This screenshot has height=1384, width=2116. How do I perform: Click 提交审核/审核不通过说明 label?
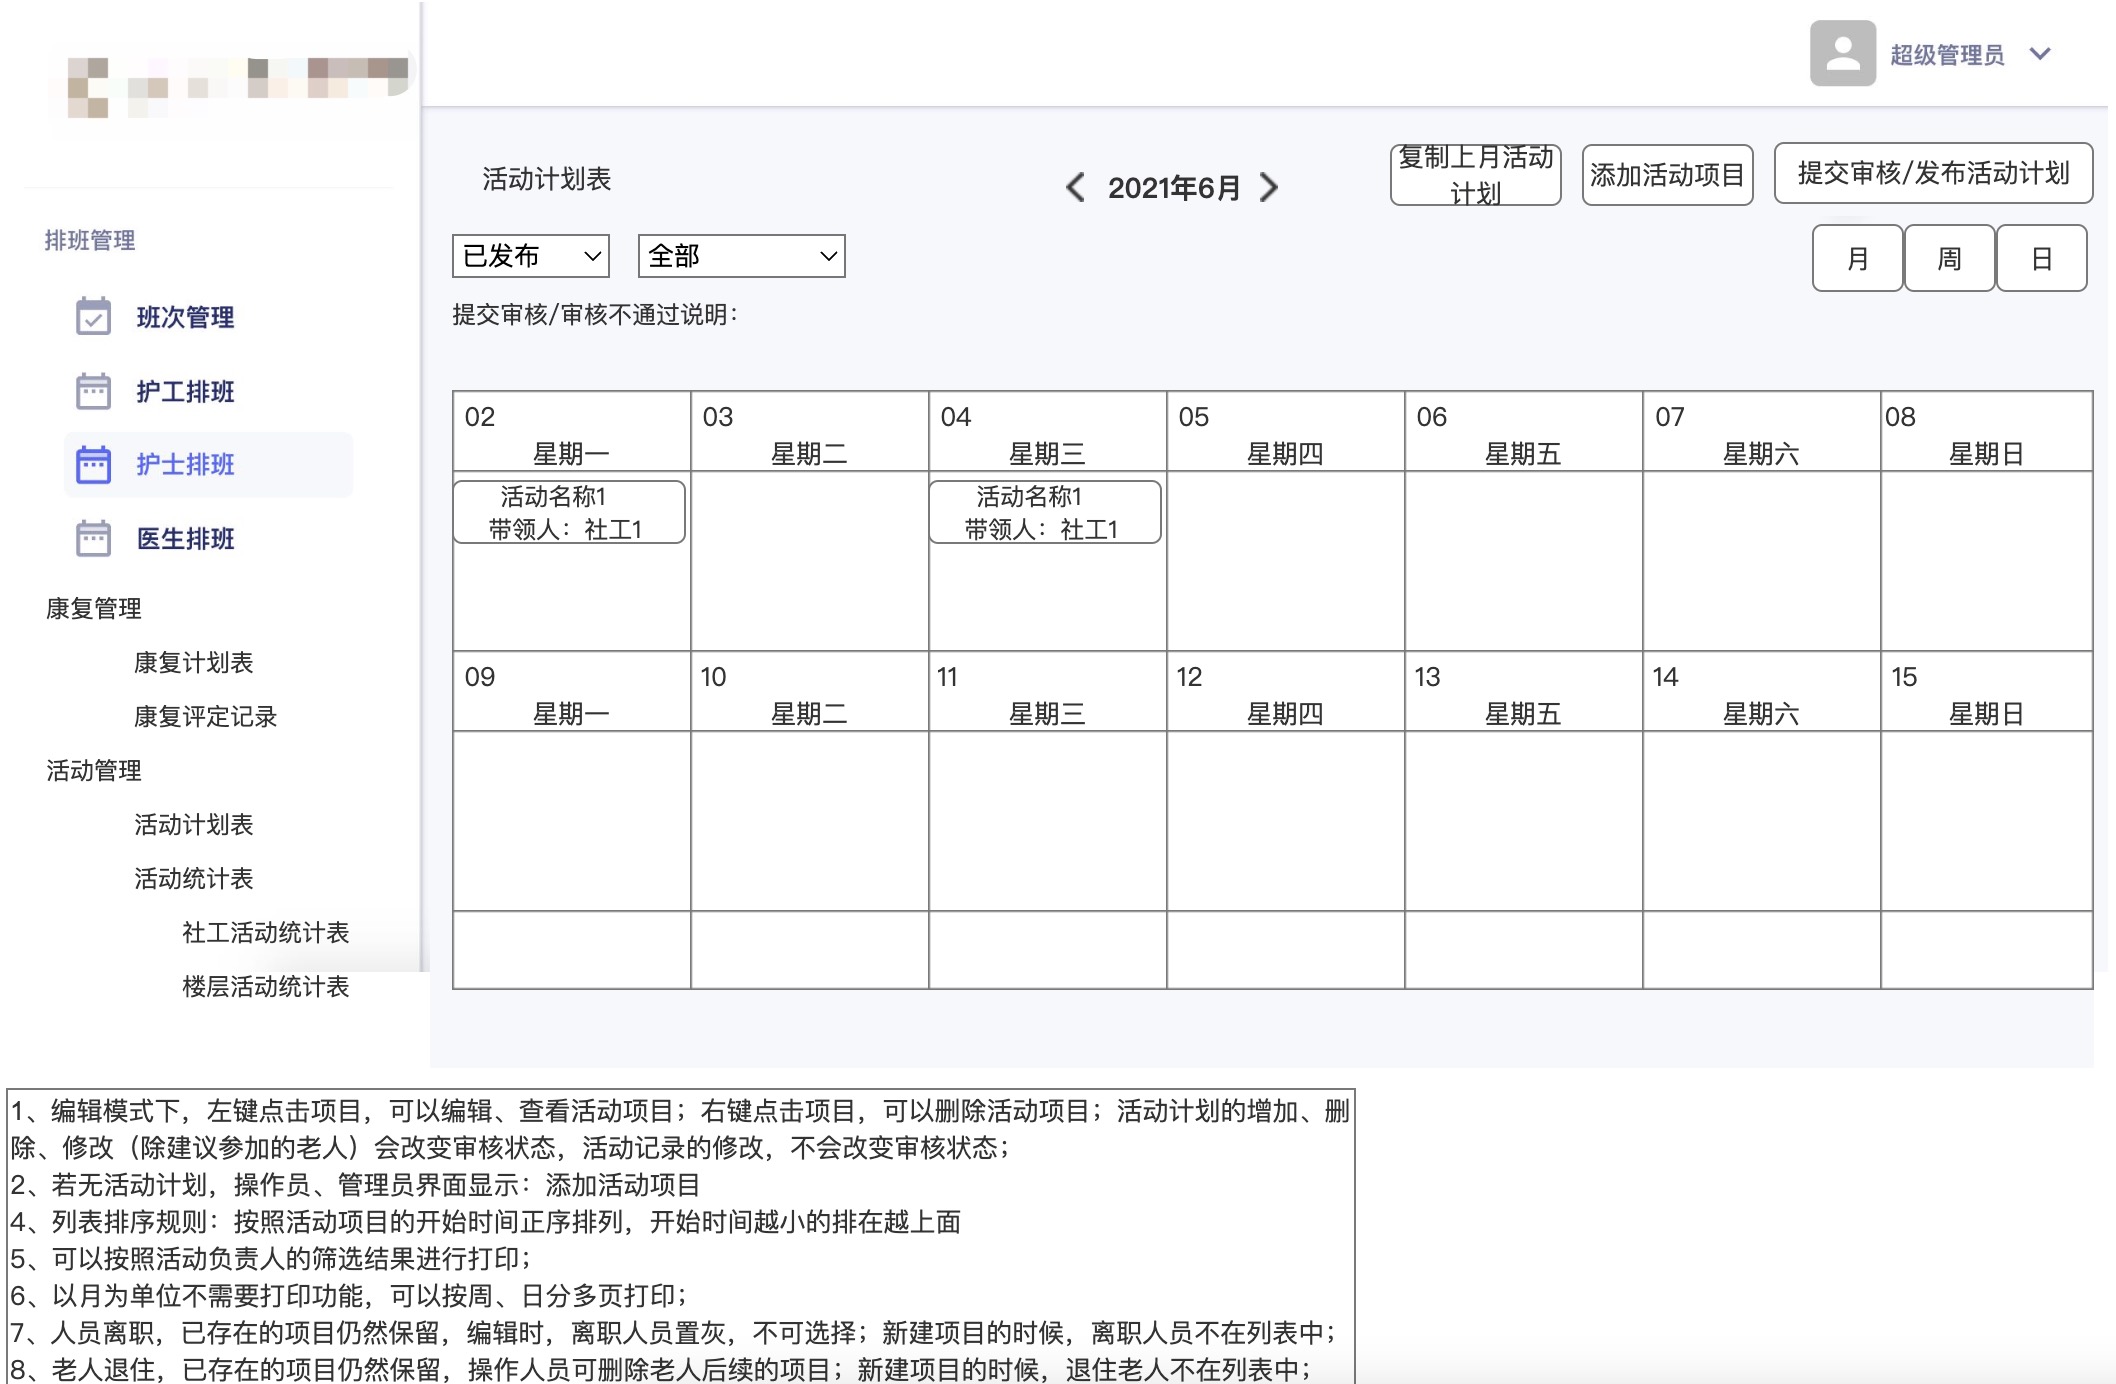coord(595,315)
